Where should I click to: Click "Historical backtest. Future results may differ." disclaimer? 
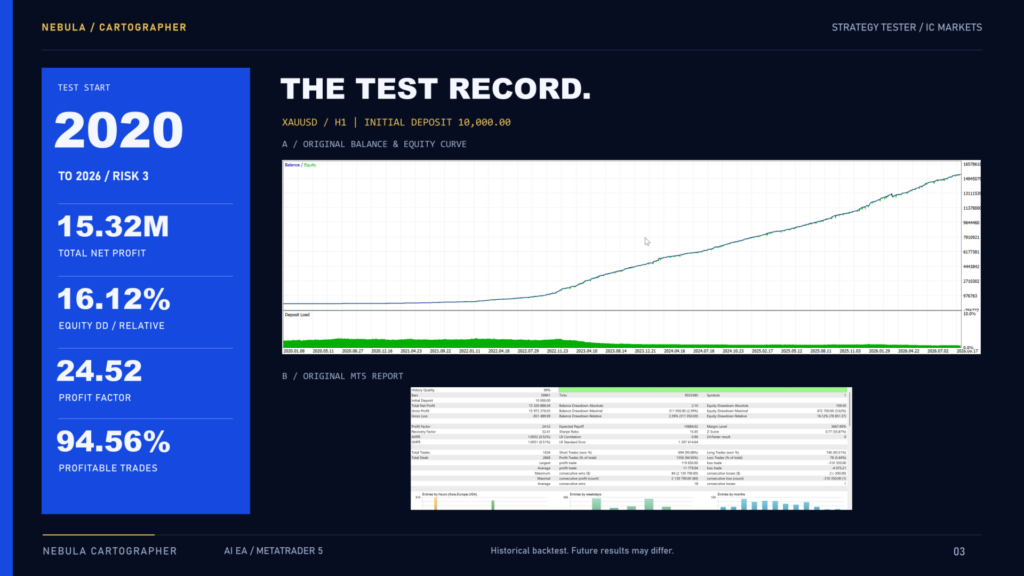[x=582, y=551]
